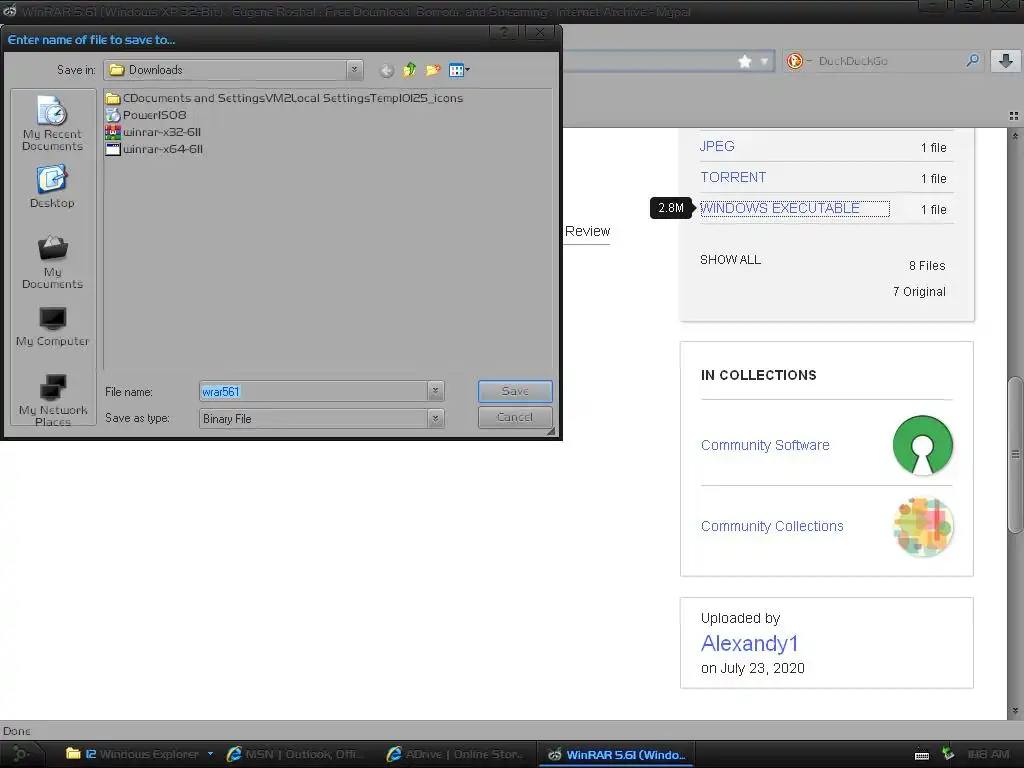Cancel the save dialog
Viewport: 1024px width, 768px height.
pyautogui.click(x=515, y=417)
